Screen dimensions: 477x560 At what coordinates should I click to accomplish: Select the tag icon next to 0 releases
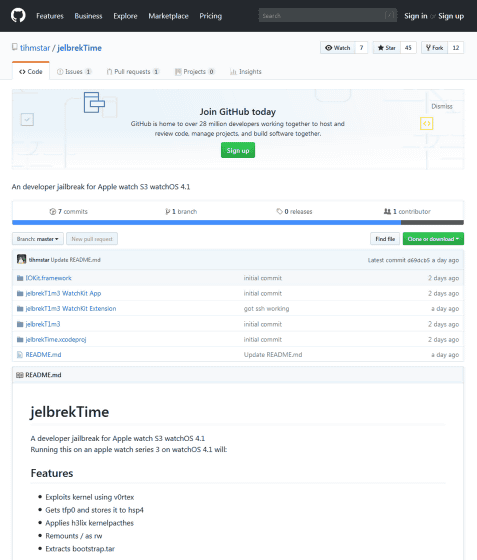[x=279, y=211]
